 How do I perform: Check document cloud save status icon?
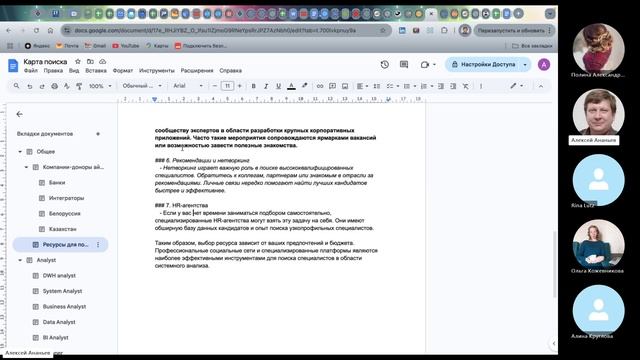[x=102, y=61]
